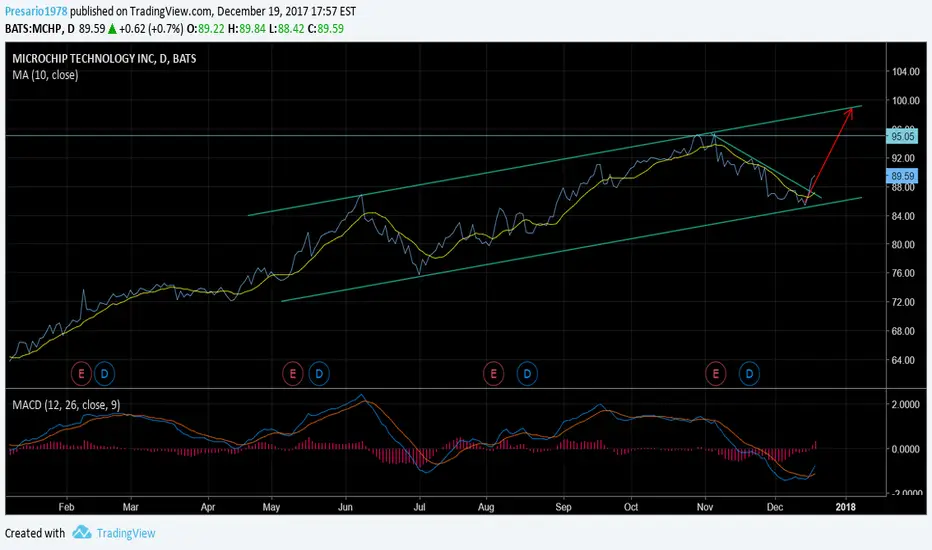The image size is (932, 550).
Task: Click the 72.00 price axis label
Action: [x=903, y=302]
